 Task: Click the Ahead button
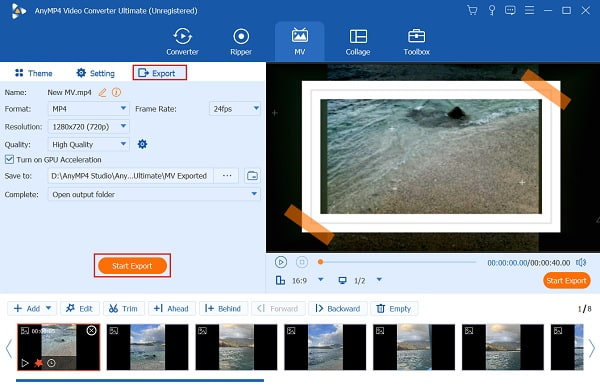click(172, 308)
